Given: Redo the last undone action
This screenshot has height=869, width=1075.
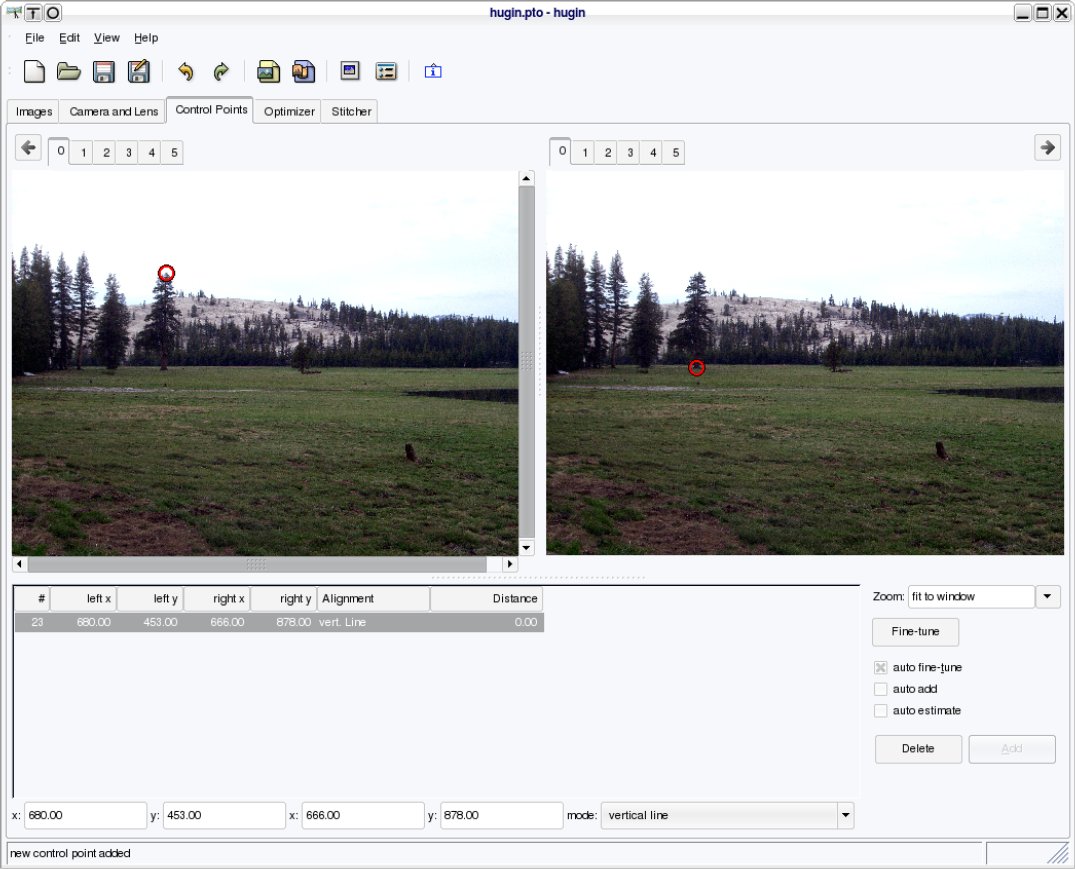Looking at the screenshot, I should pyautogui.click(x=221, y=71).
